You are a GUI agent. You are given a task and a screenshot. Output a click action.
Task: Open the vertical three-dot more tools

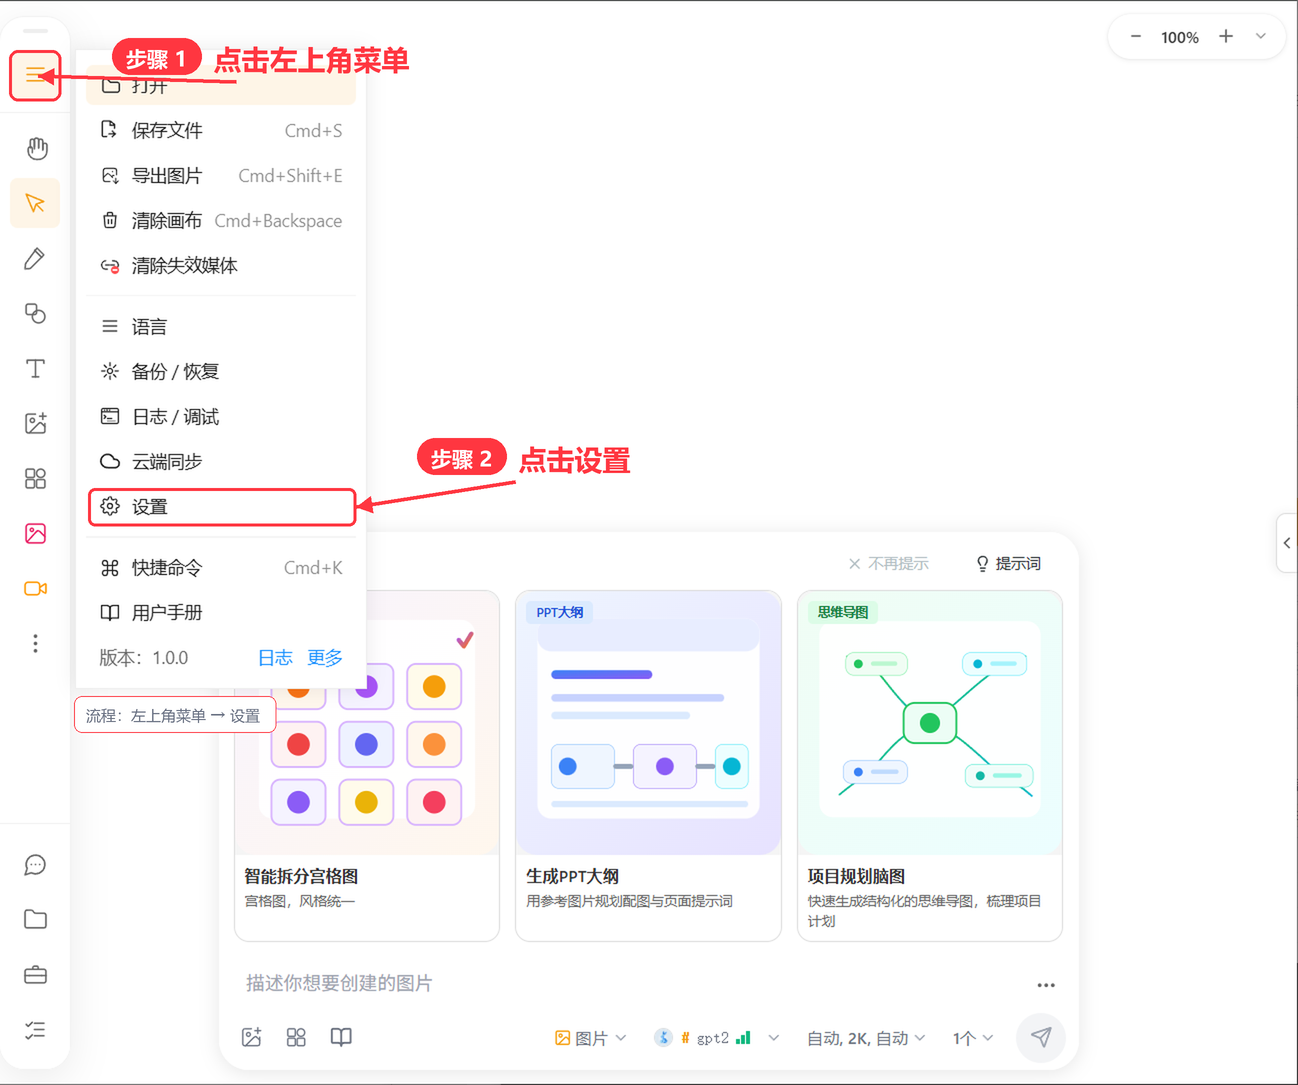coord(36,643)
